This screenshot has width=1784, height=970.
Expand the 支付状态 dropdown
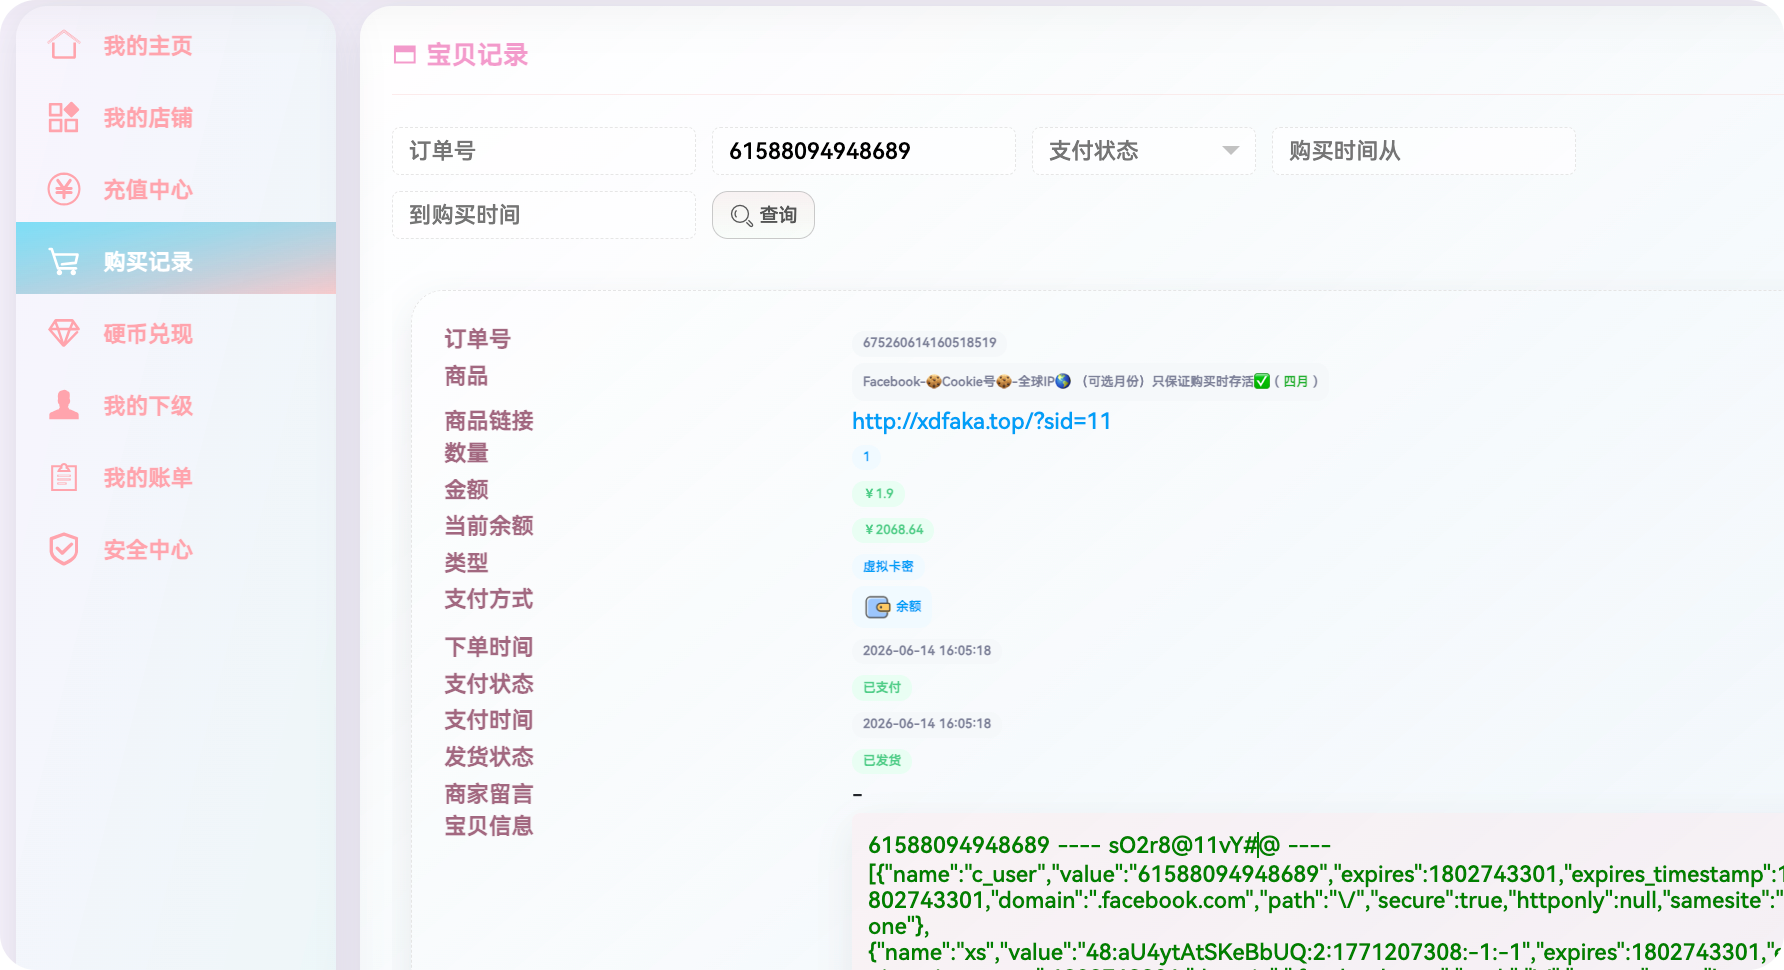1144,151
